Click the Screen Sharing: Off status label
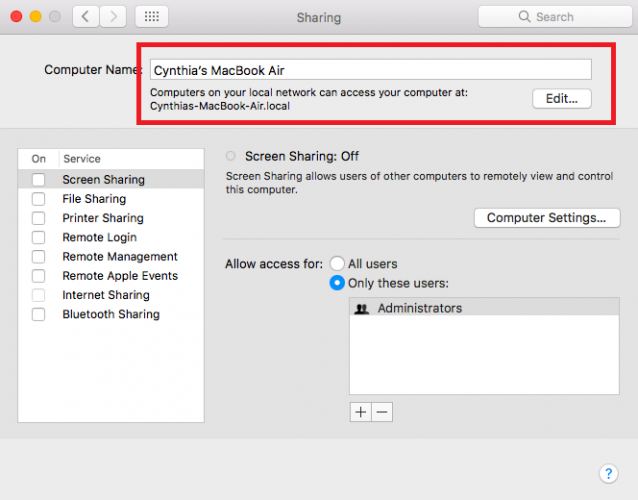Image resolution: width=638 pixels, height=500 pixels. pyautogui.click(x=302, y=156)
